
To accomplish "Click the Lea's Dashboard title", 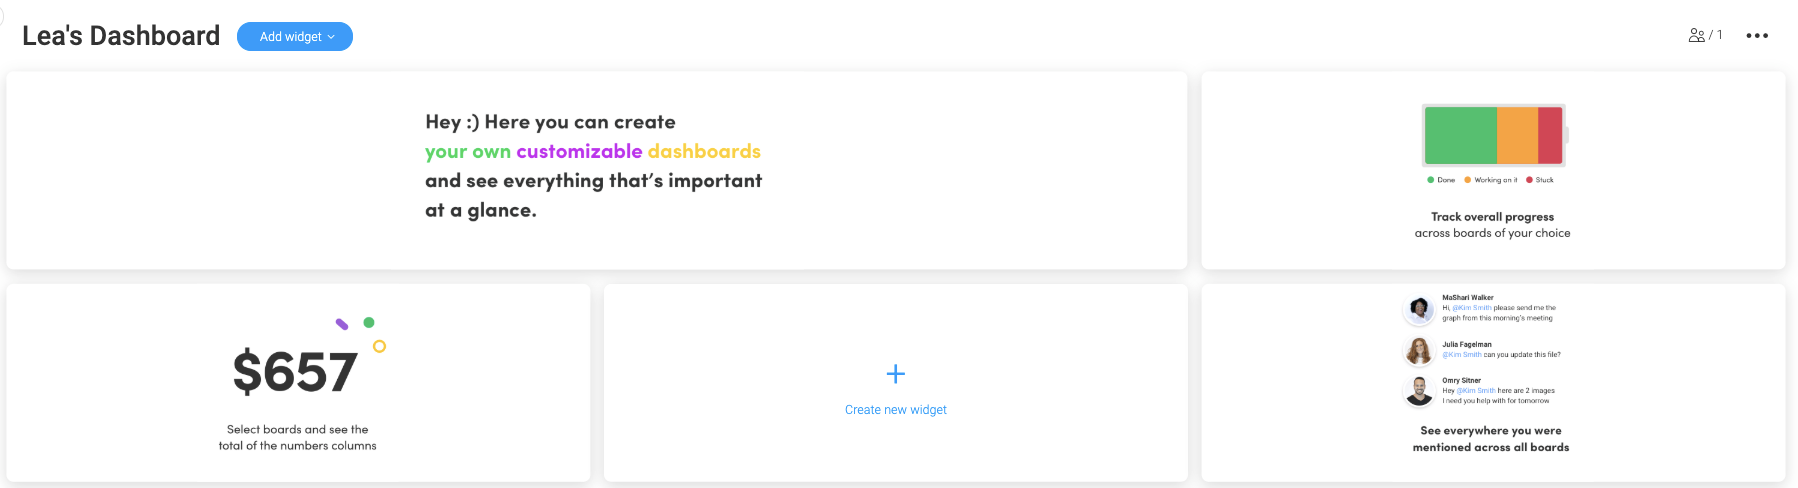I will coord(121,36).
